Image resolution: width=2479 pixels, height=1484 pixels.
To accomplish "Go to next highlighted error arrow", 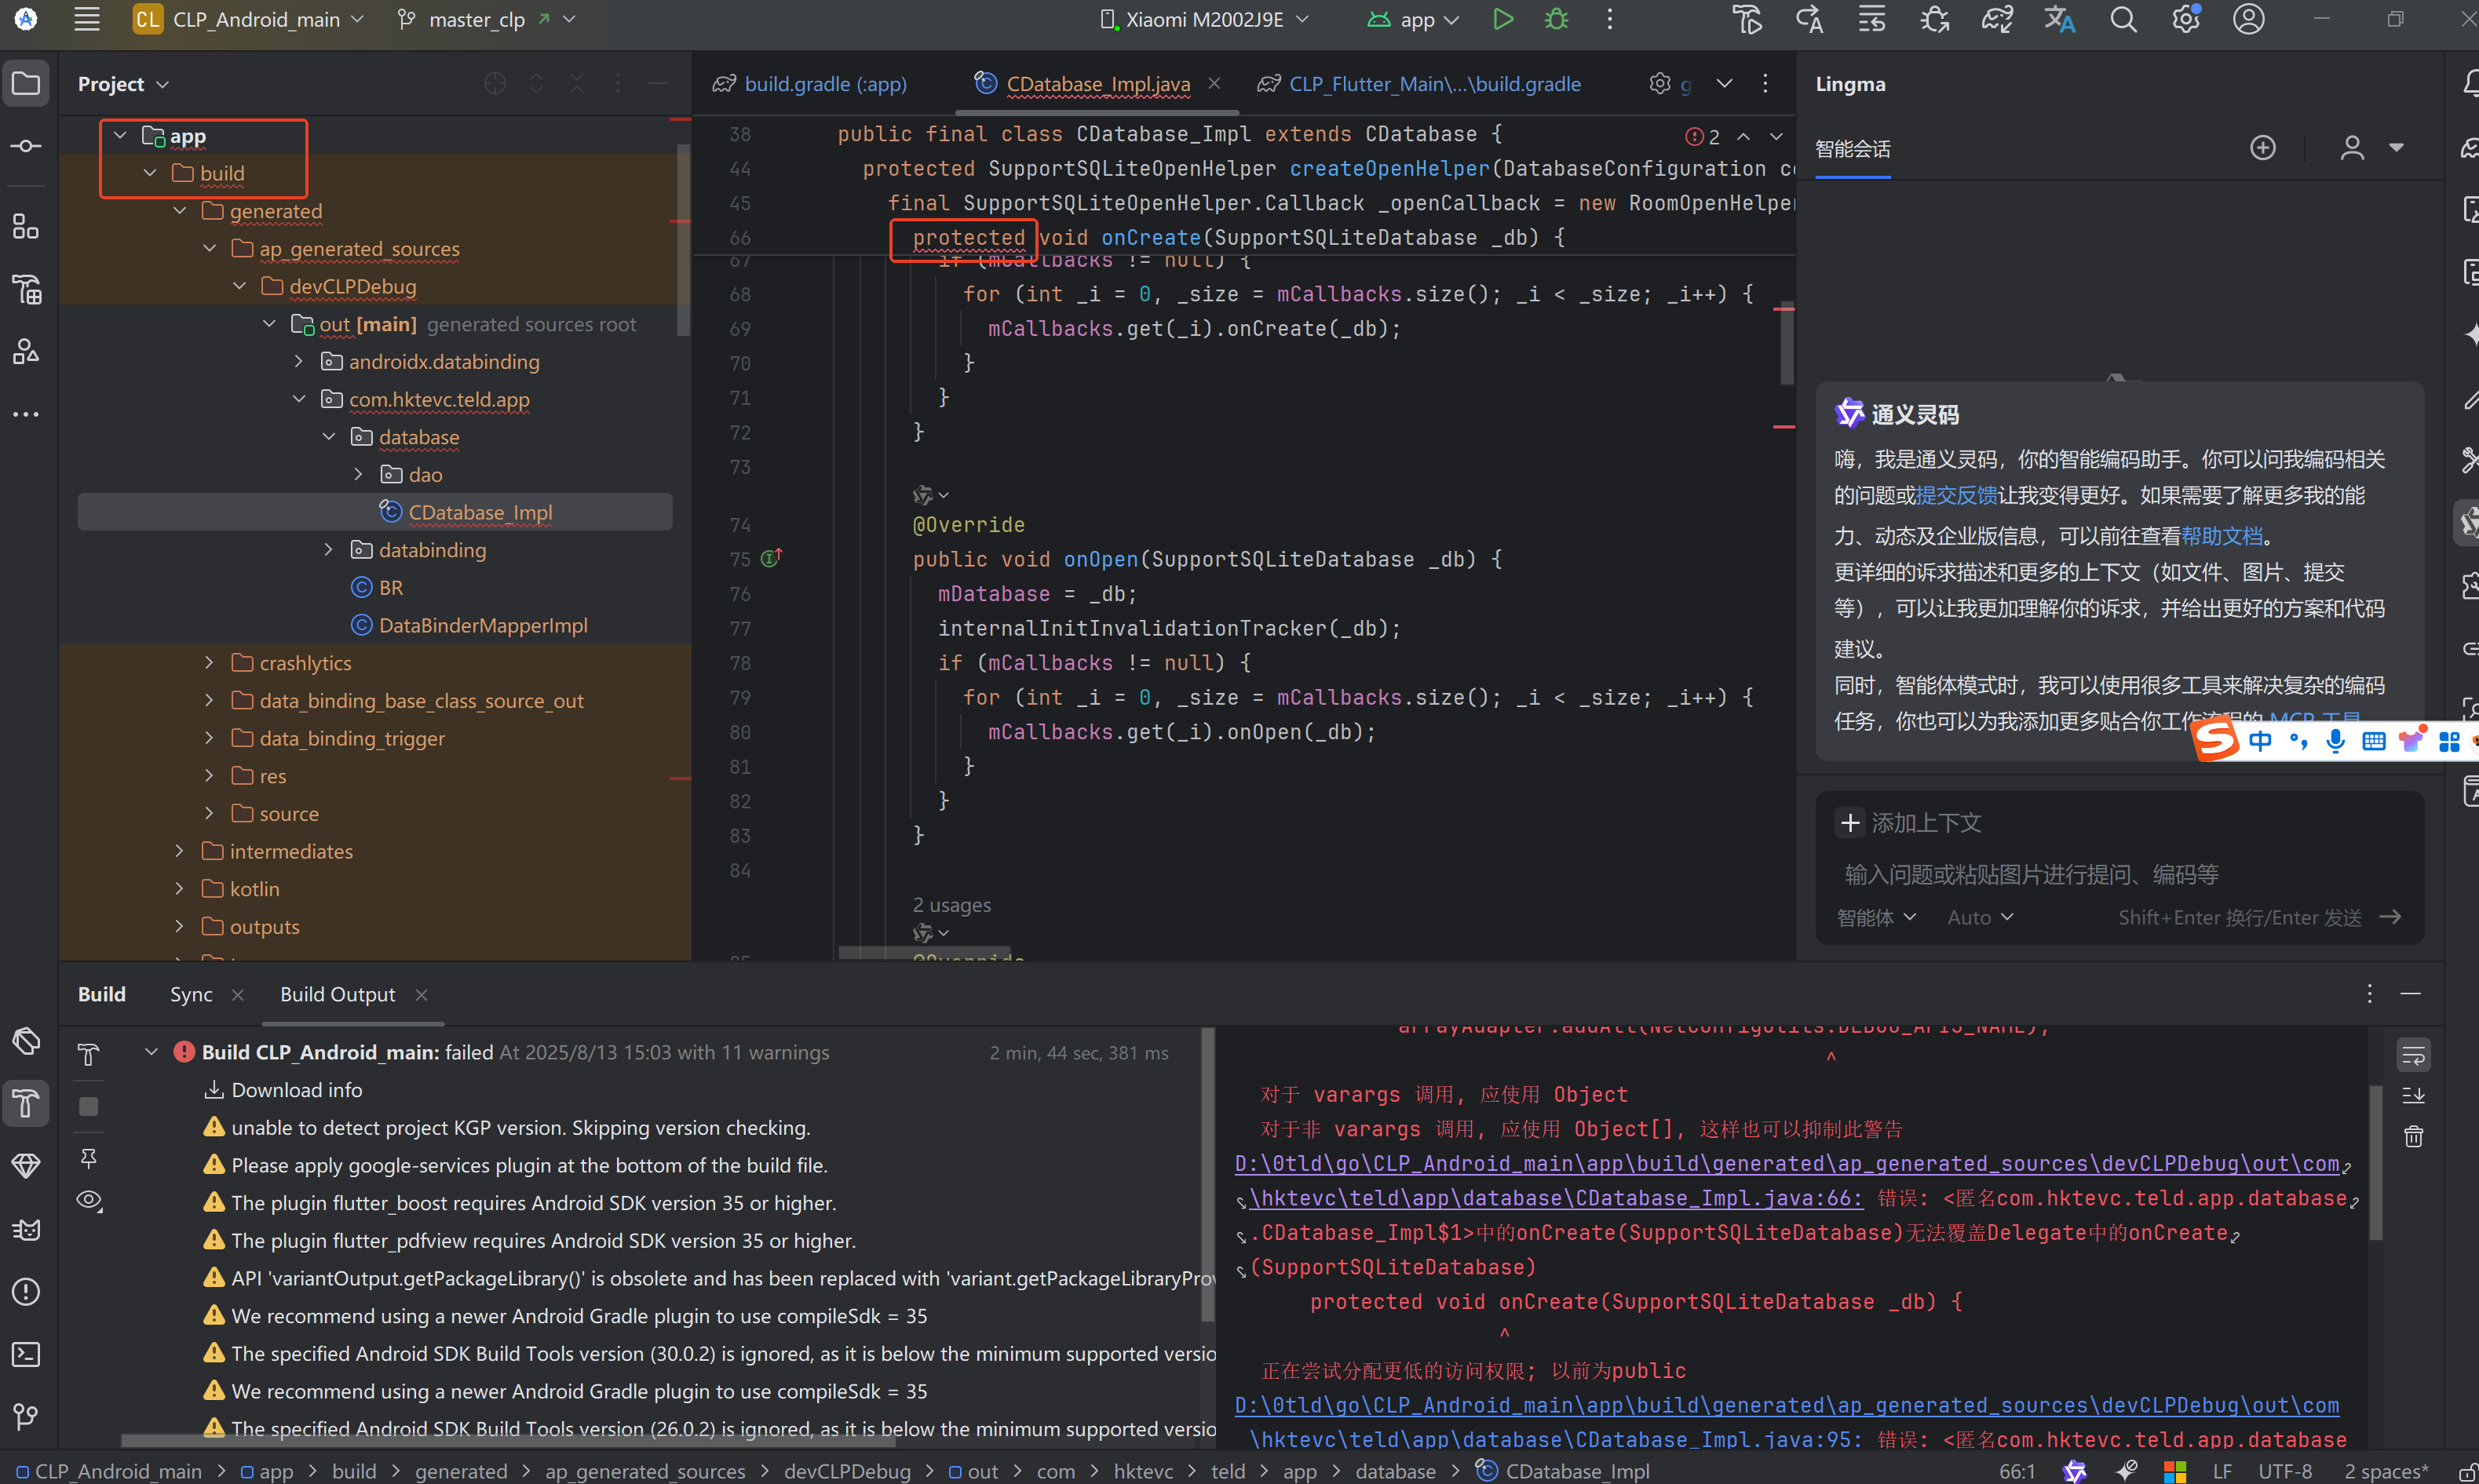I will click(1776, 136).
